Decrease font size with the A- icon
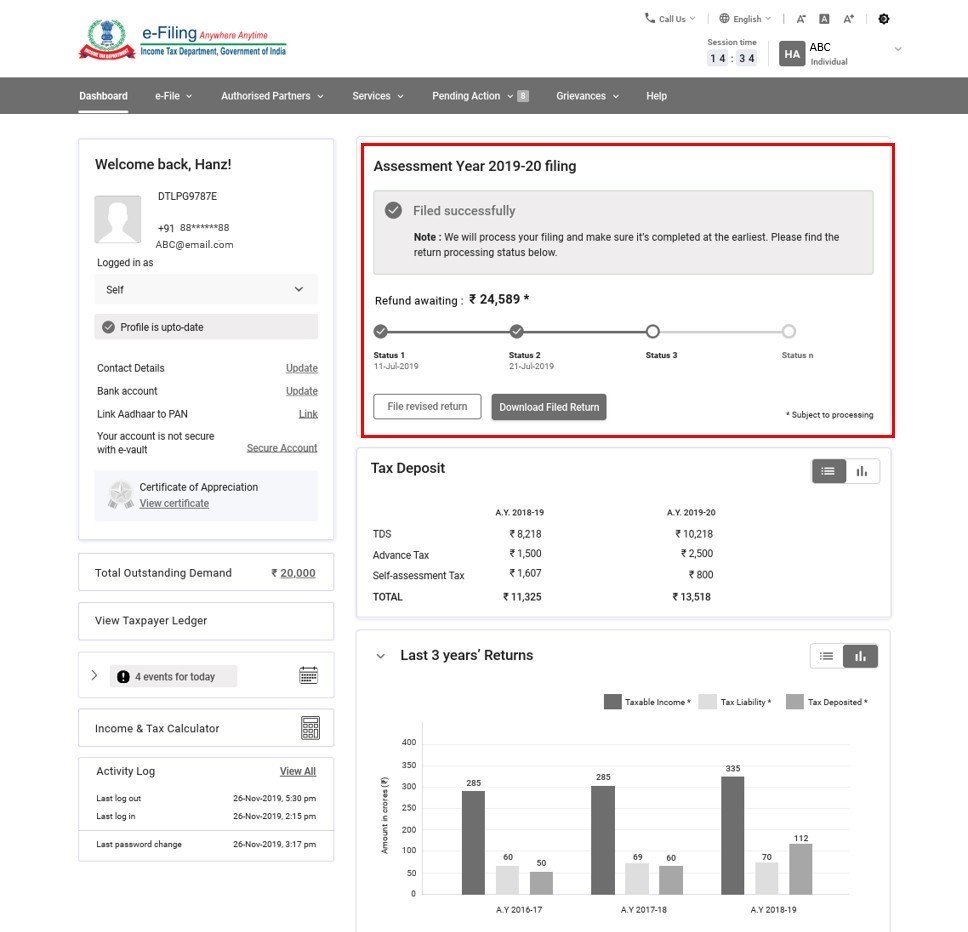This screenshot has width=968, height=932. pos(801,19)
